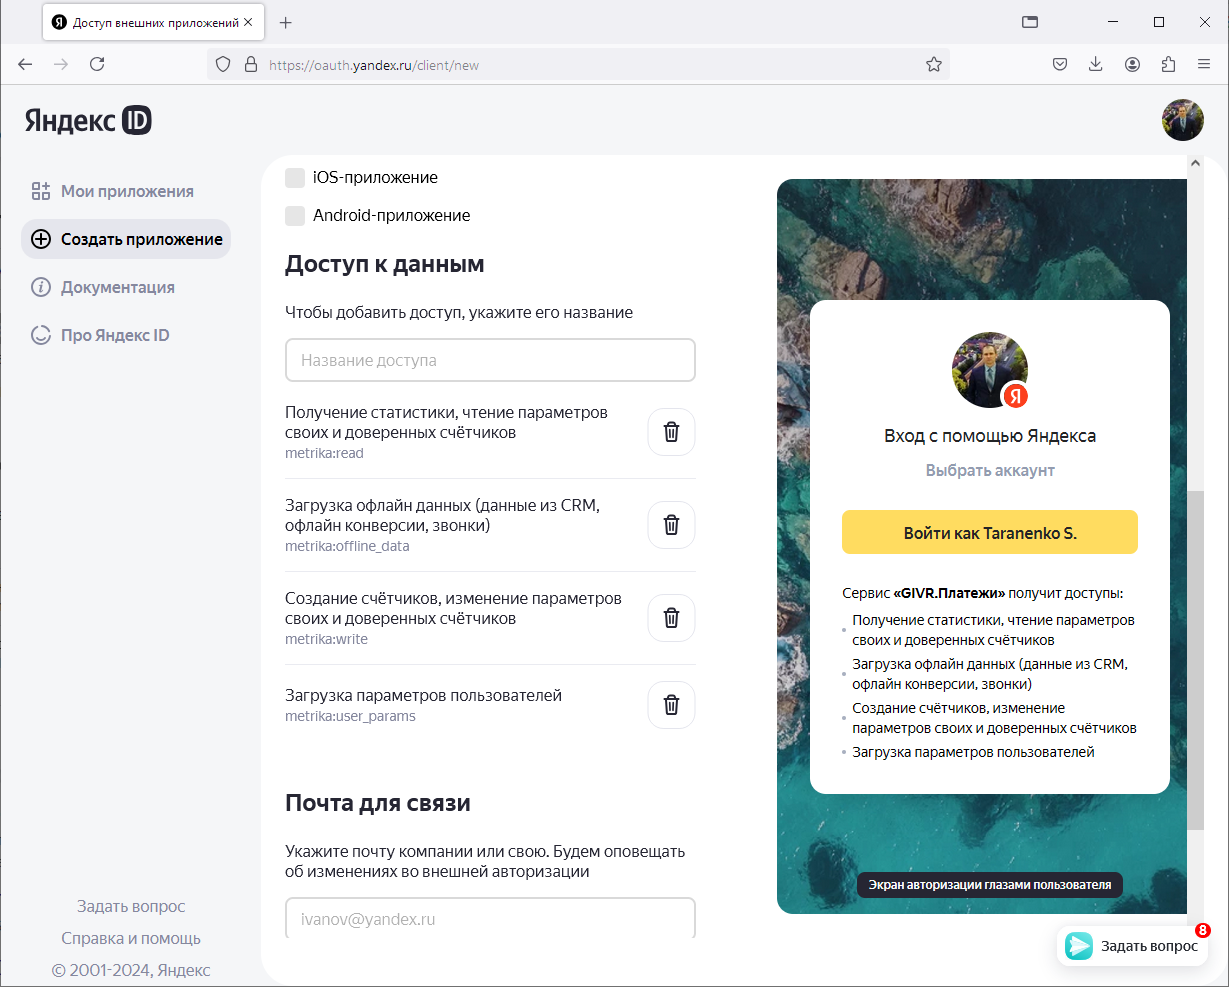This screenshot has width=1229, height=987.
Task: Select the Доступ внешних приложений browser tab
Action: pyautogui.click(x=153, y=22)
